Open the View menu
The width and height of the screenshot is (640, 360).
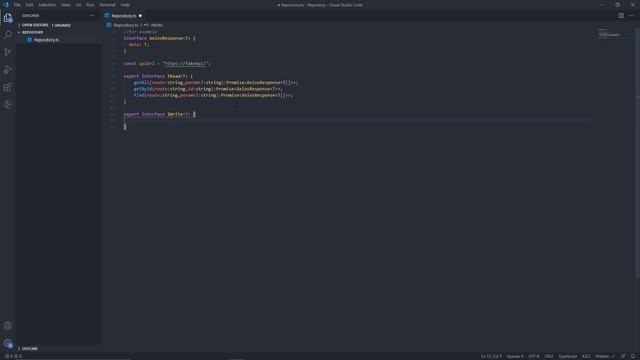(x=65, y=5)
